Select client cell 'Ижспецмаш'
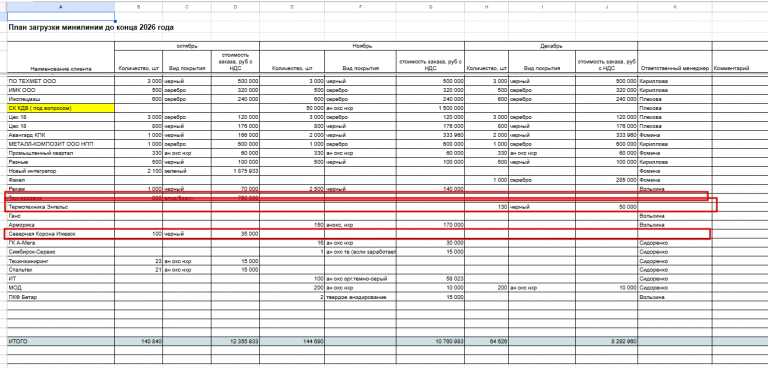Image resolution: width=768 pixels, height=368 pixels. [61, 99]
